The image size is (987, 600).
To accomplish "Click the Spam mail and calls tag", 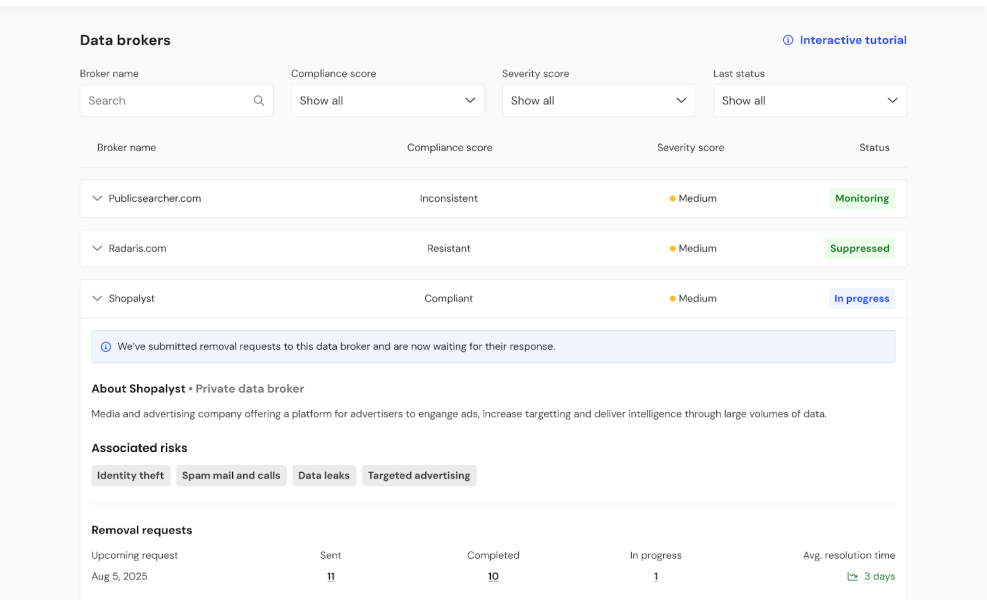I will point(231,476).
